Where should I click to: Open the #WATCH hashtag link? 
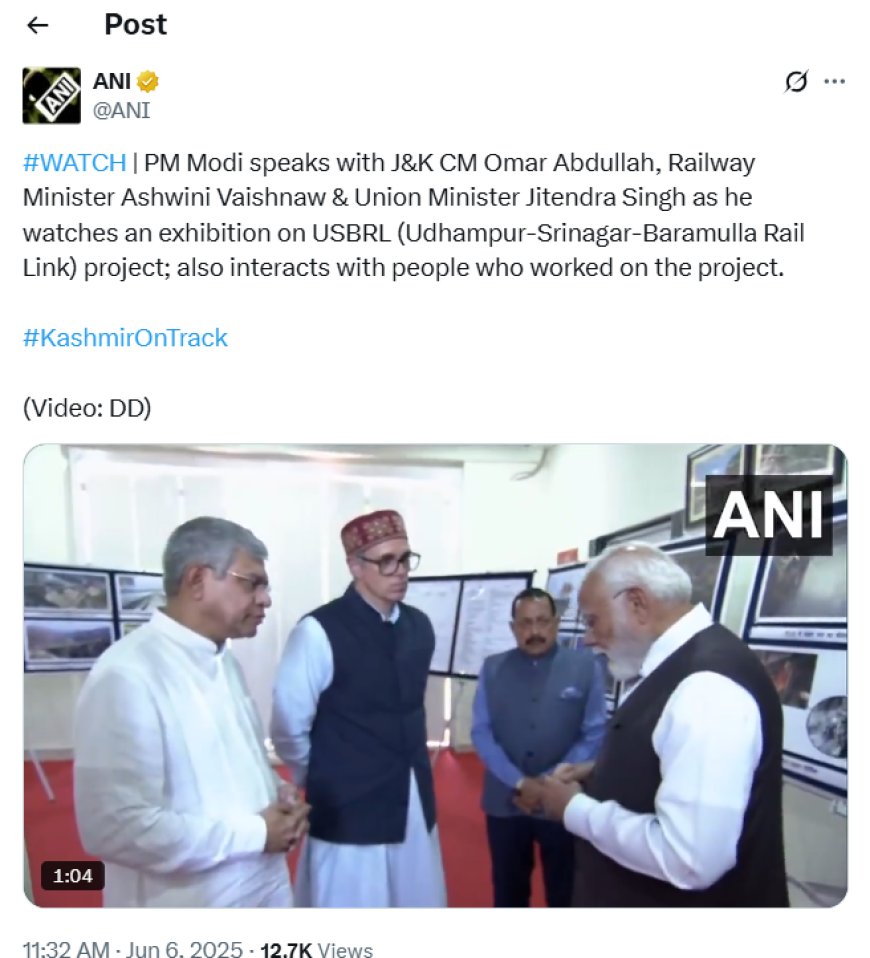tap(74, 163)
